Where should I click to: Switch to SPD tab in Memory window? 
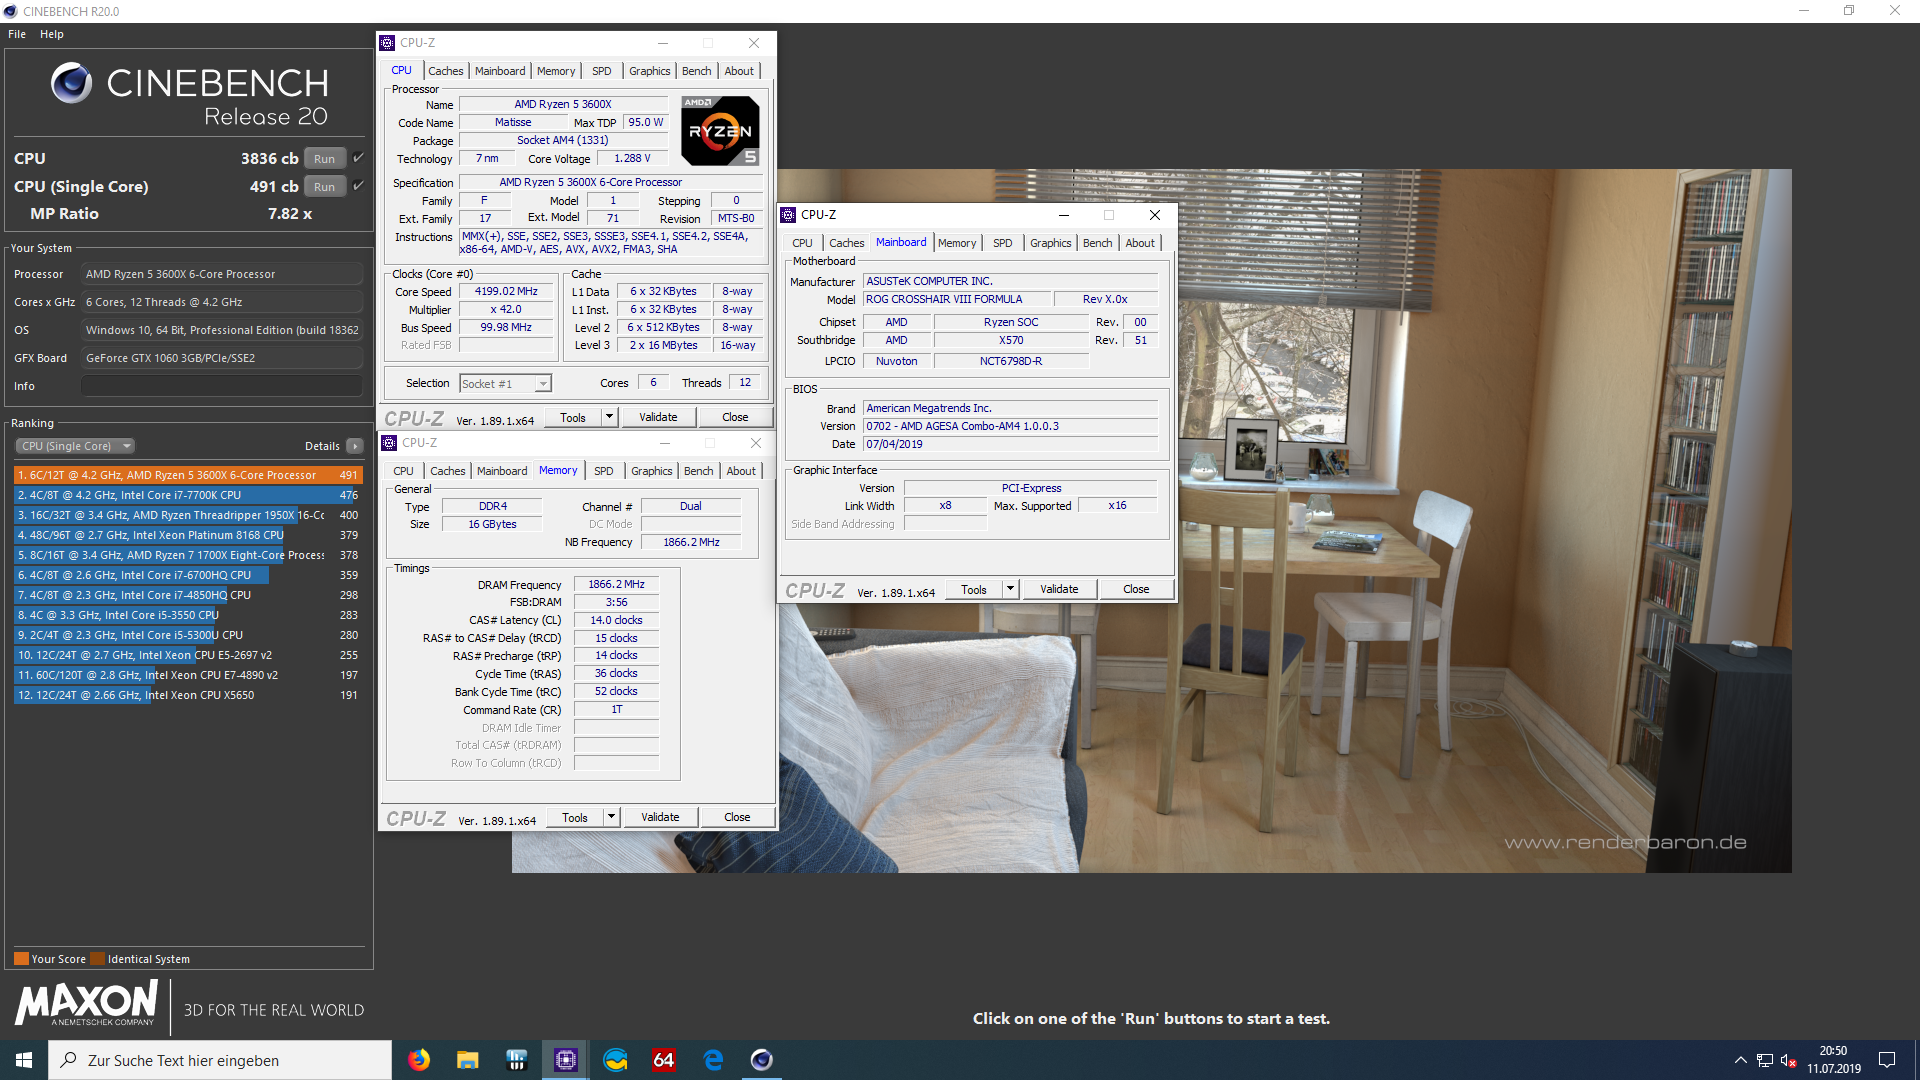pos(603,471)
